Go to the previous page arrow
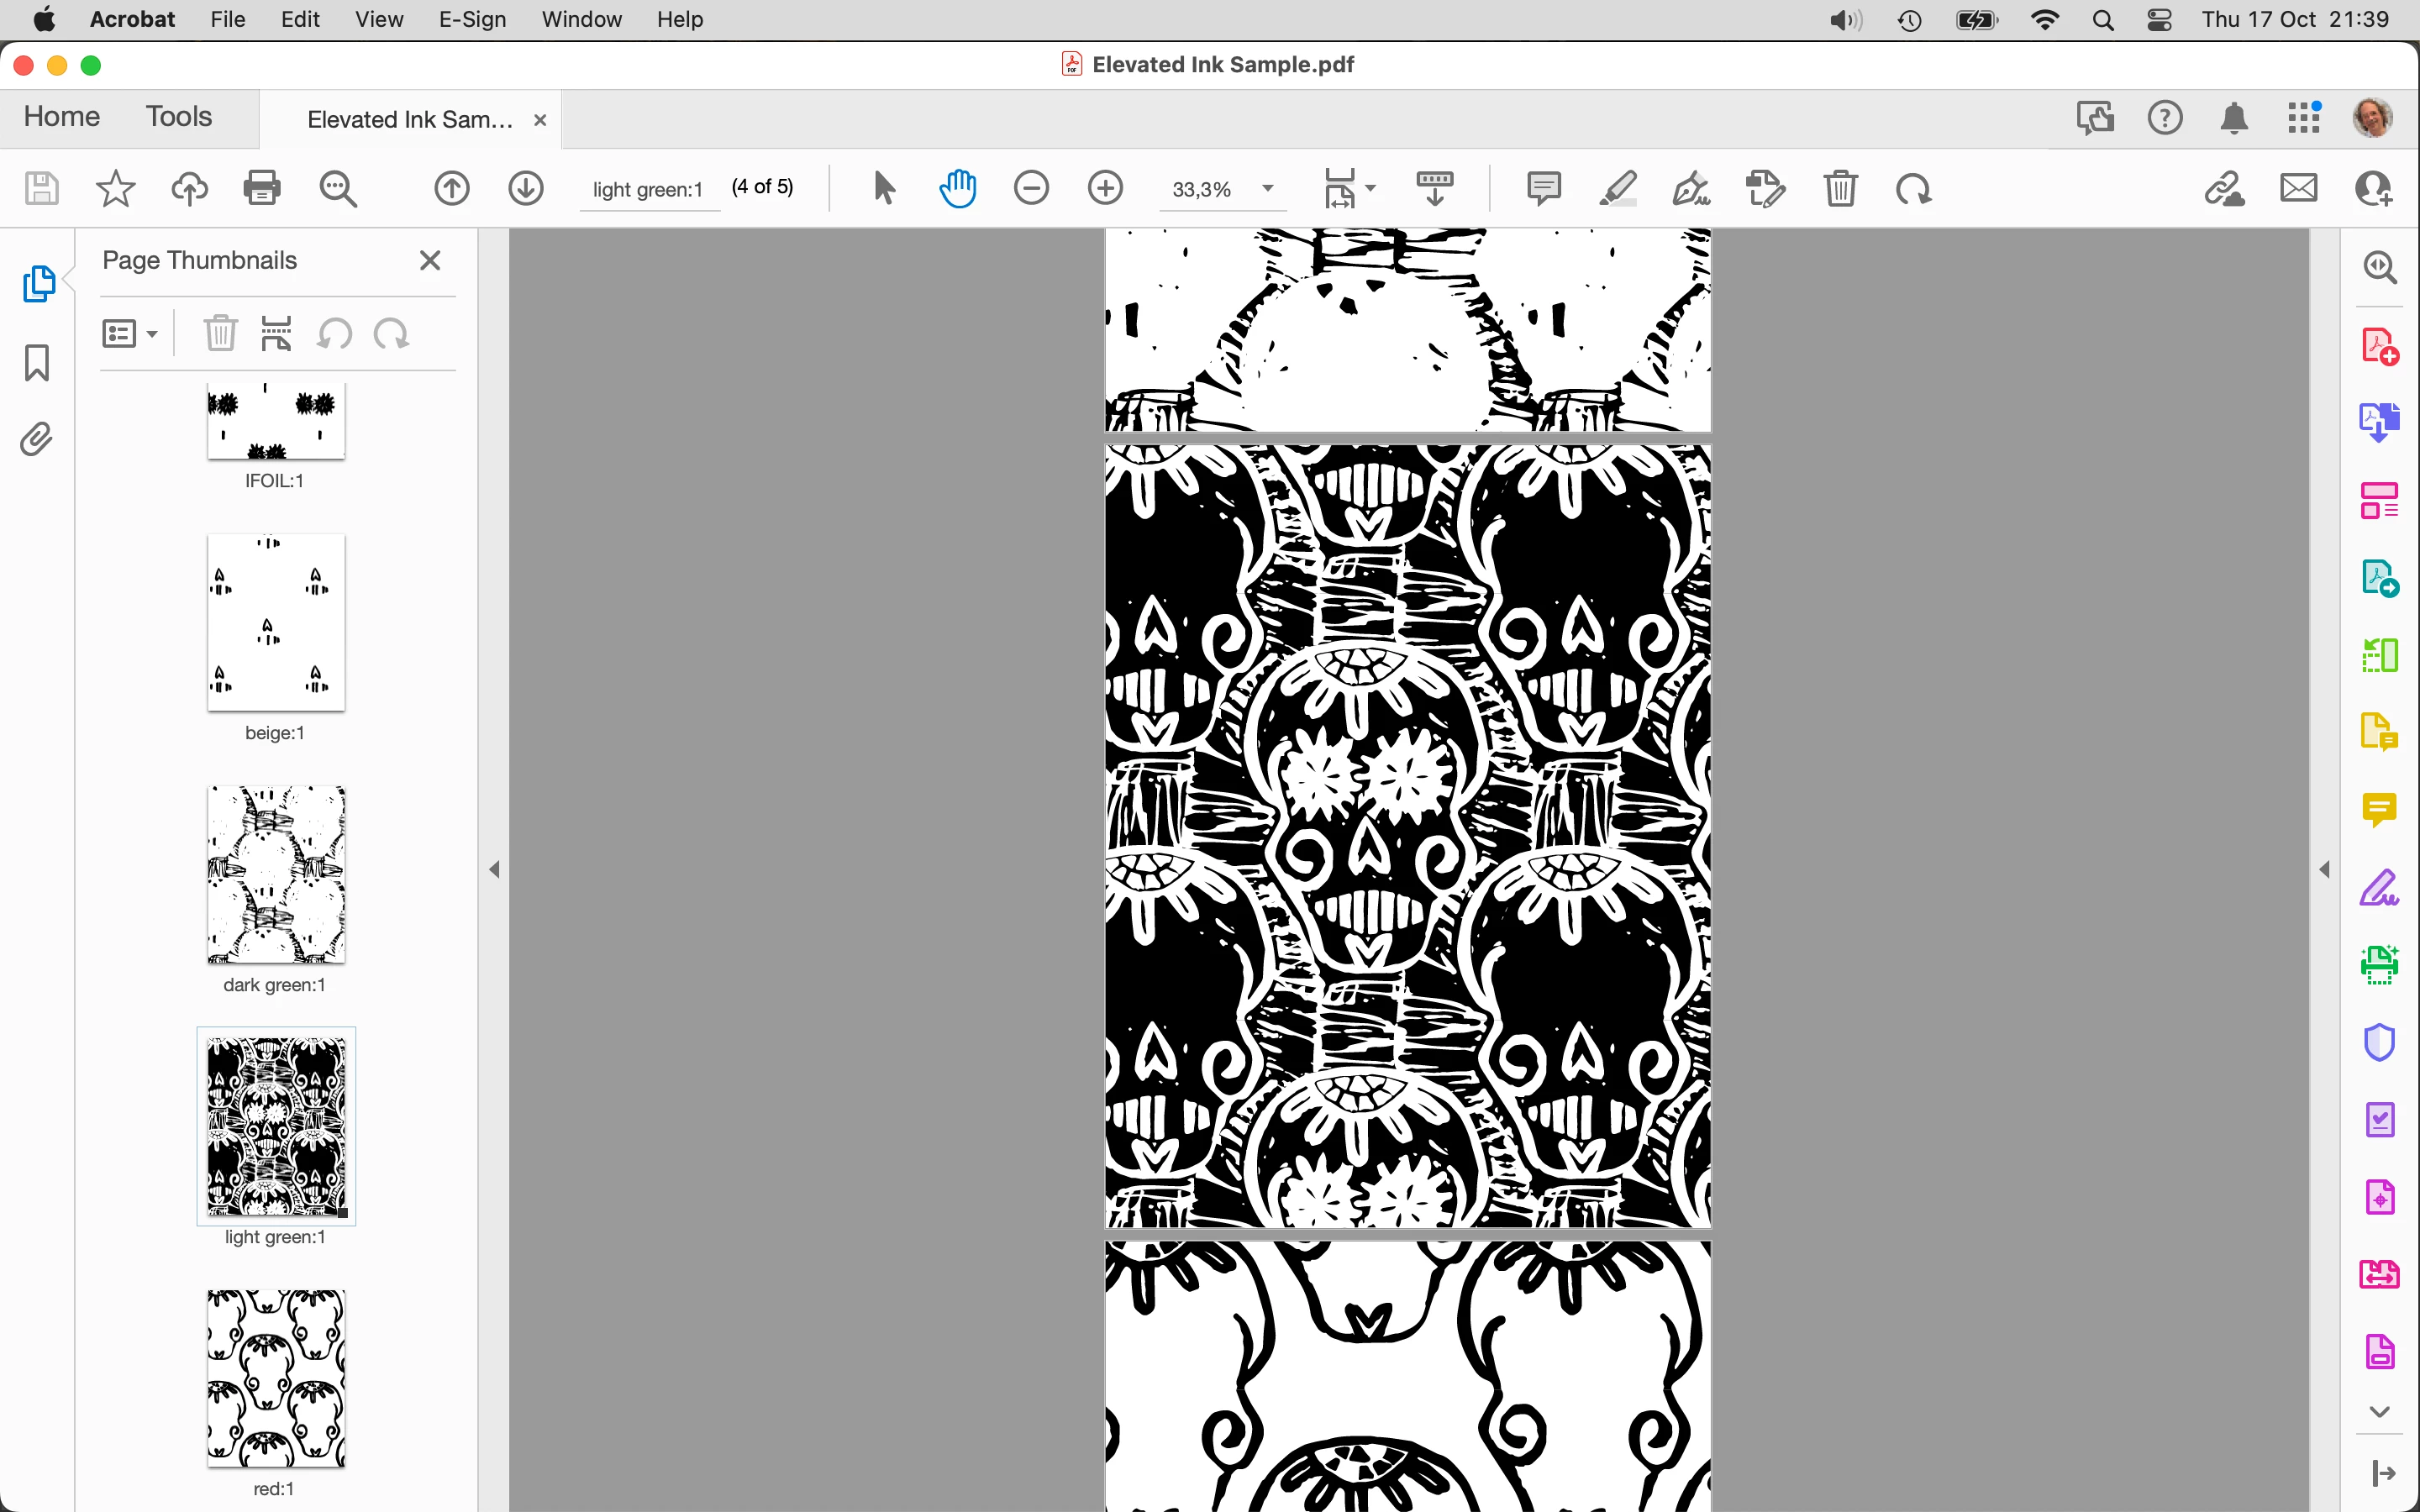 pos(452,188)
